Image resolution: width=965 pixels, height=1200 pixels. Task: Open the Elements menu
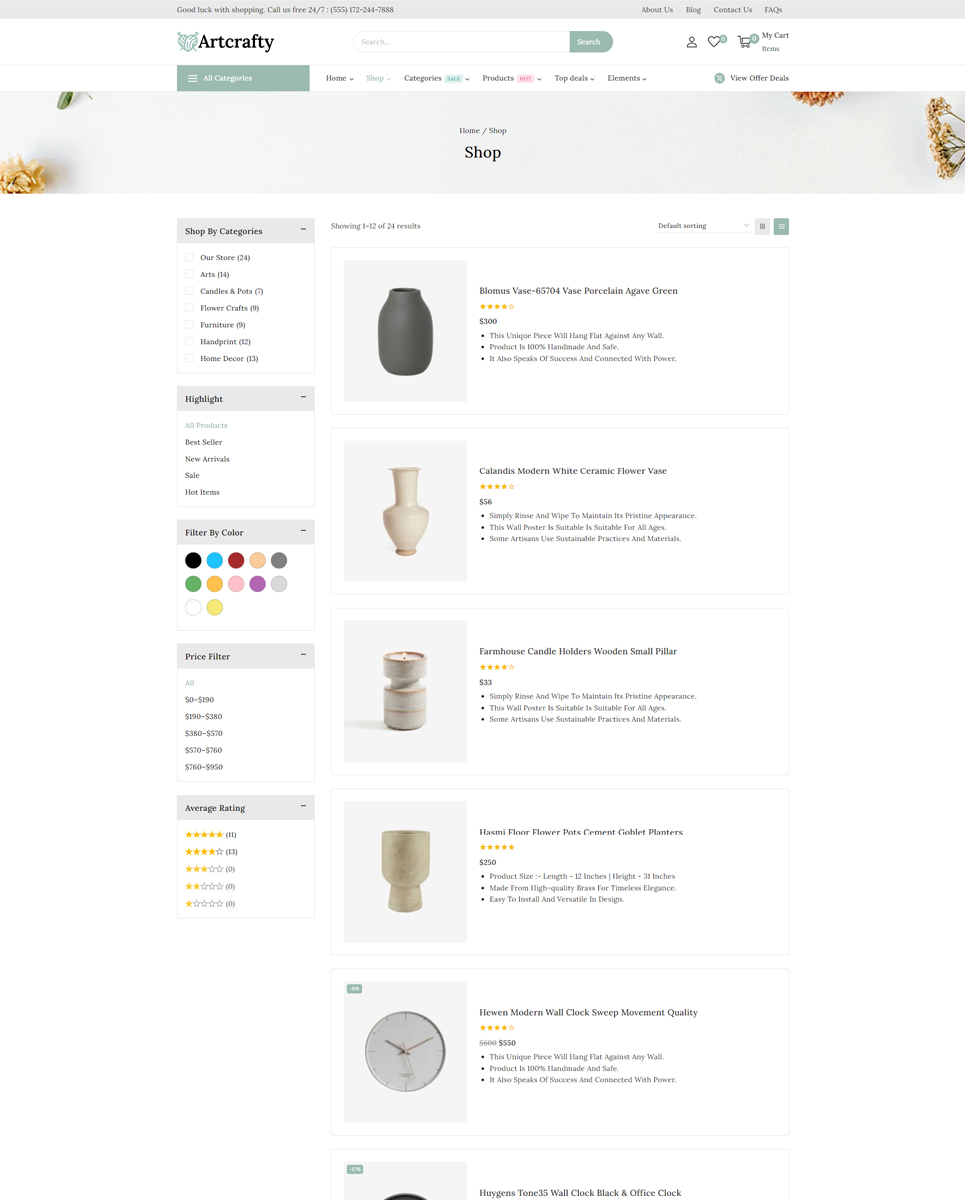(626, 78)
